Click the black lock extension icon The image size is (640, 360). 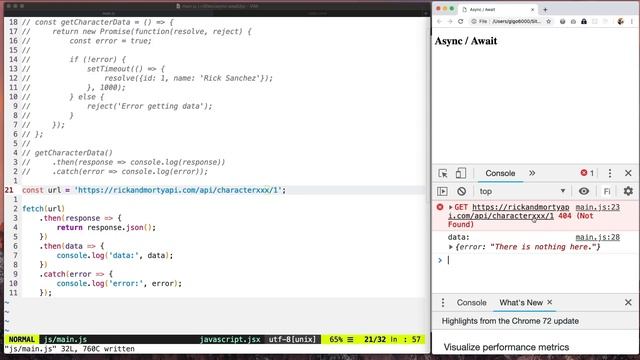click(x=584, y=21)
